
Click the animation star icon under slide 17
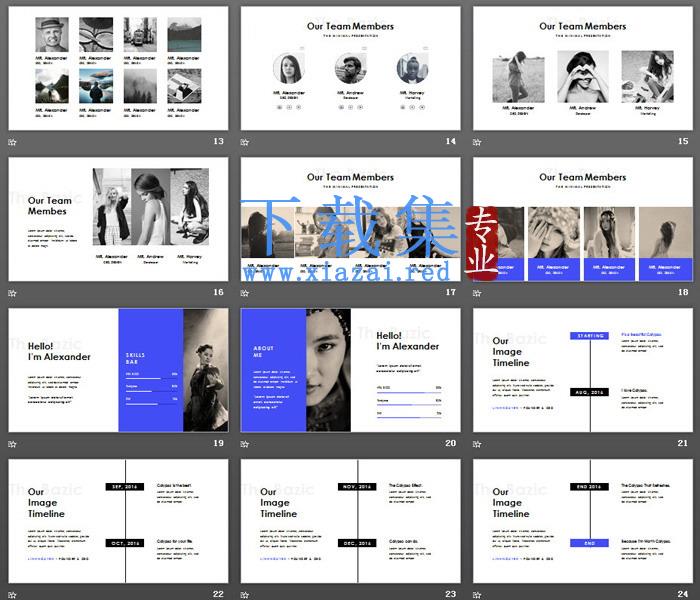pos(245,293)
